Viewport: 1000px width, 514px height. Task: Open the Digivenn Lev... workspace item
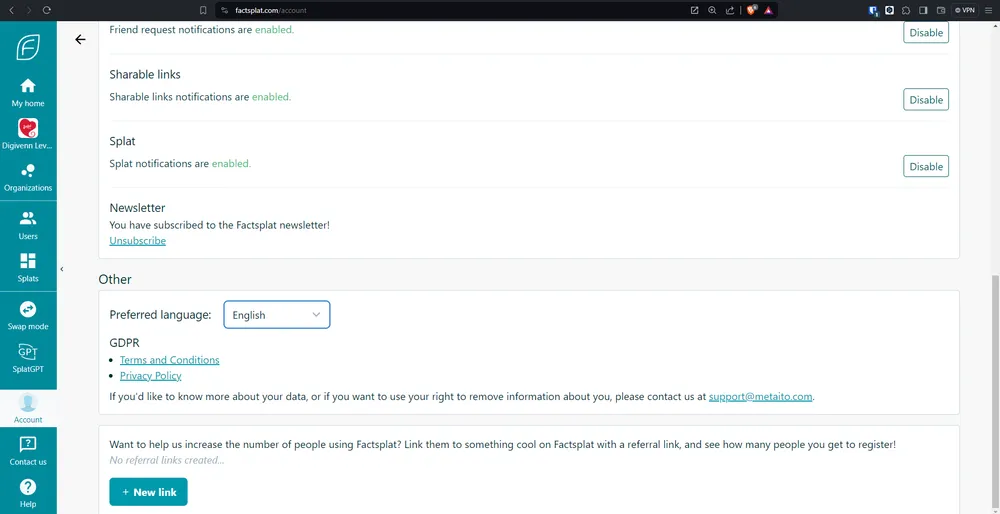click(28, 134)
